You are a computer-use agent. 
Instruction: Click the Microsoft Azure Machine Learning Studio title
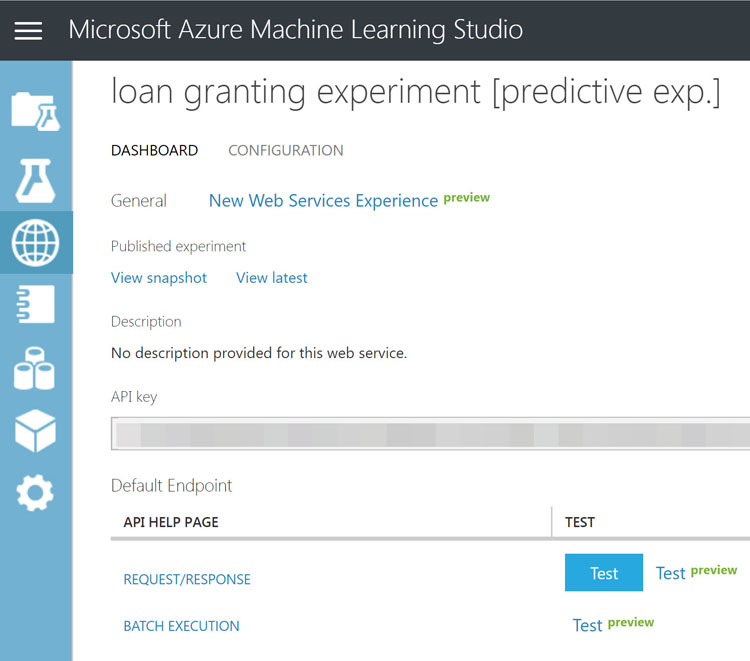pos(296,30)
